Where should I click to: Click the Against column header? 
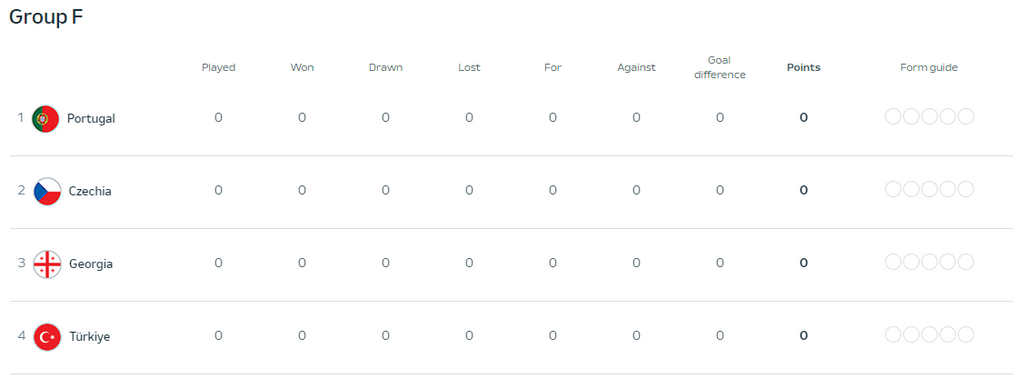(636, 67)
